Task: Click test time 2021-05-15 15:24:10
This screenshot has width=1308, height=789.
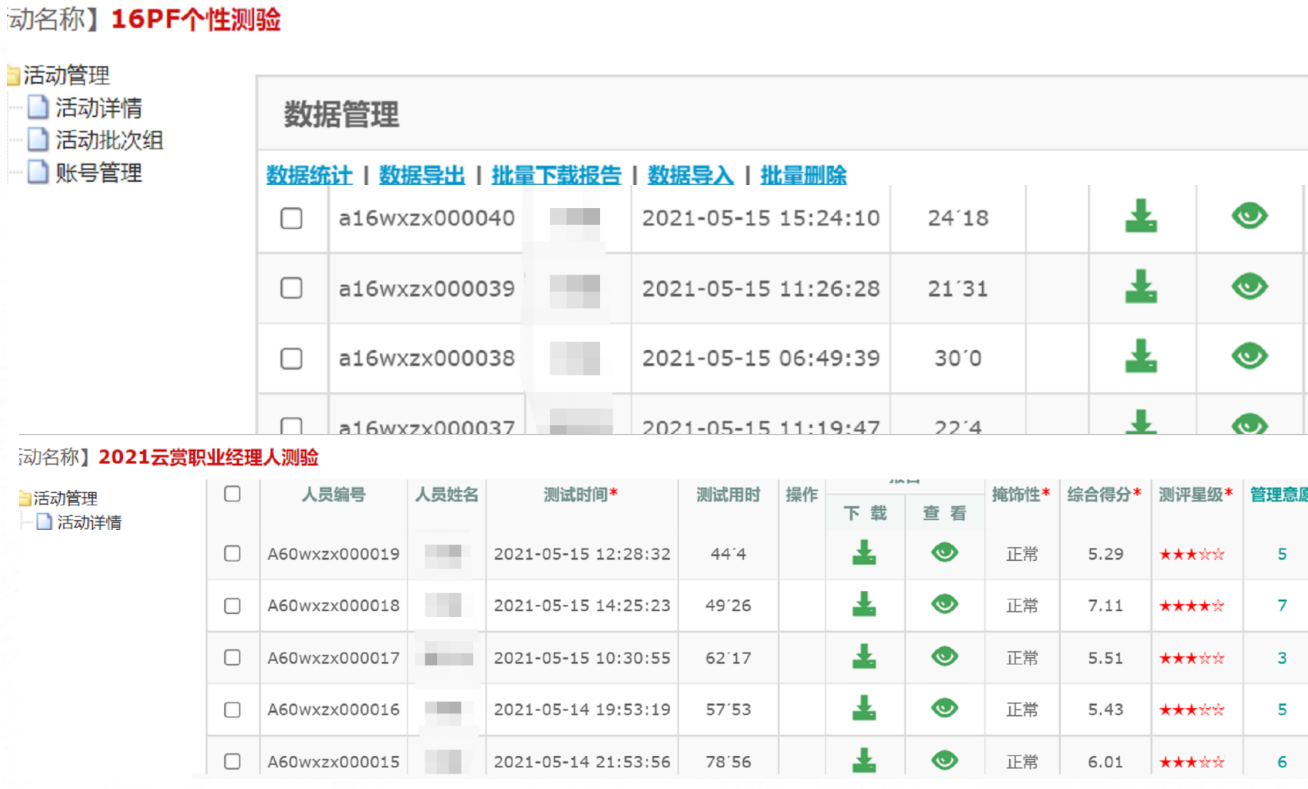Action: (760, 218)
